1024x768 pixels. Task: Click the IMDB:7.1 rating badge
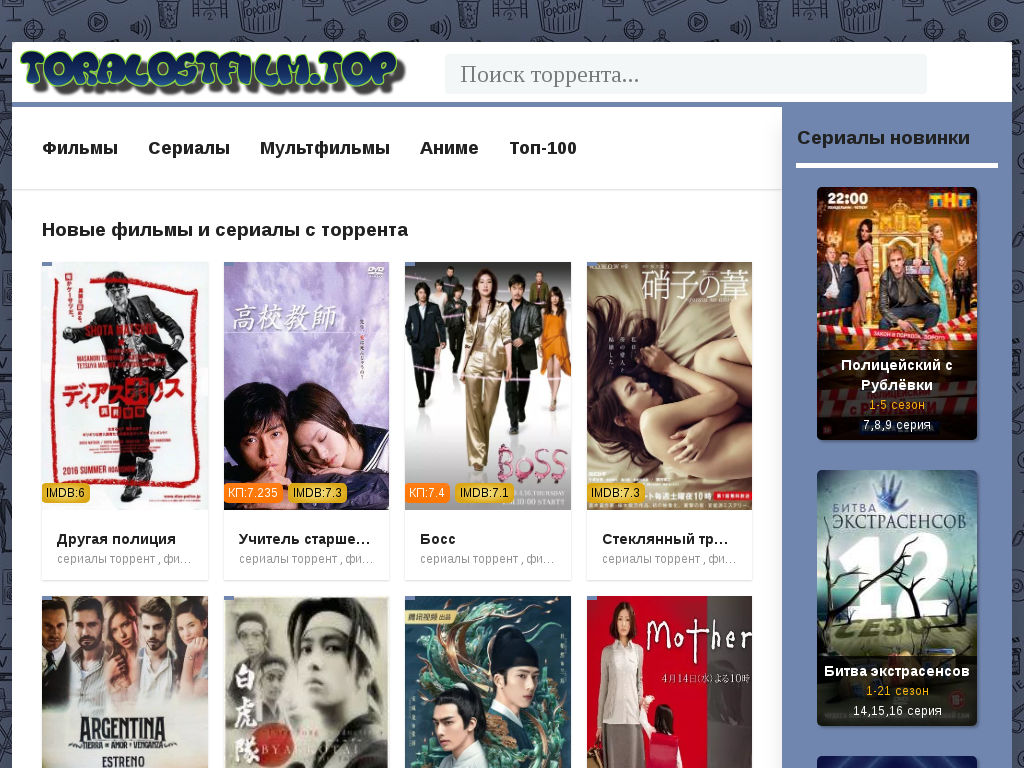484,493
